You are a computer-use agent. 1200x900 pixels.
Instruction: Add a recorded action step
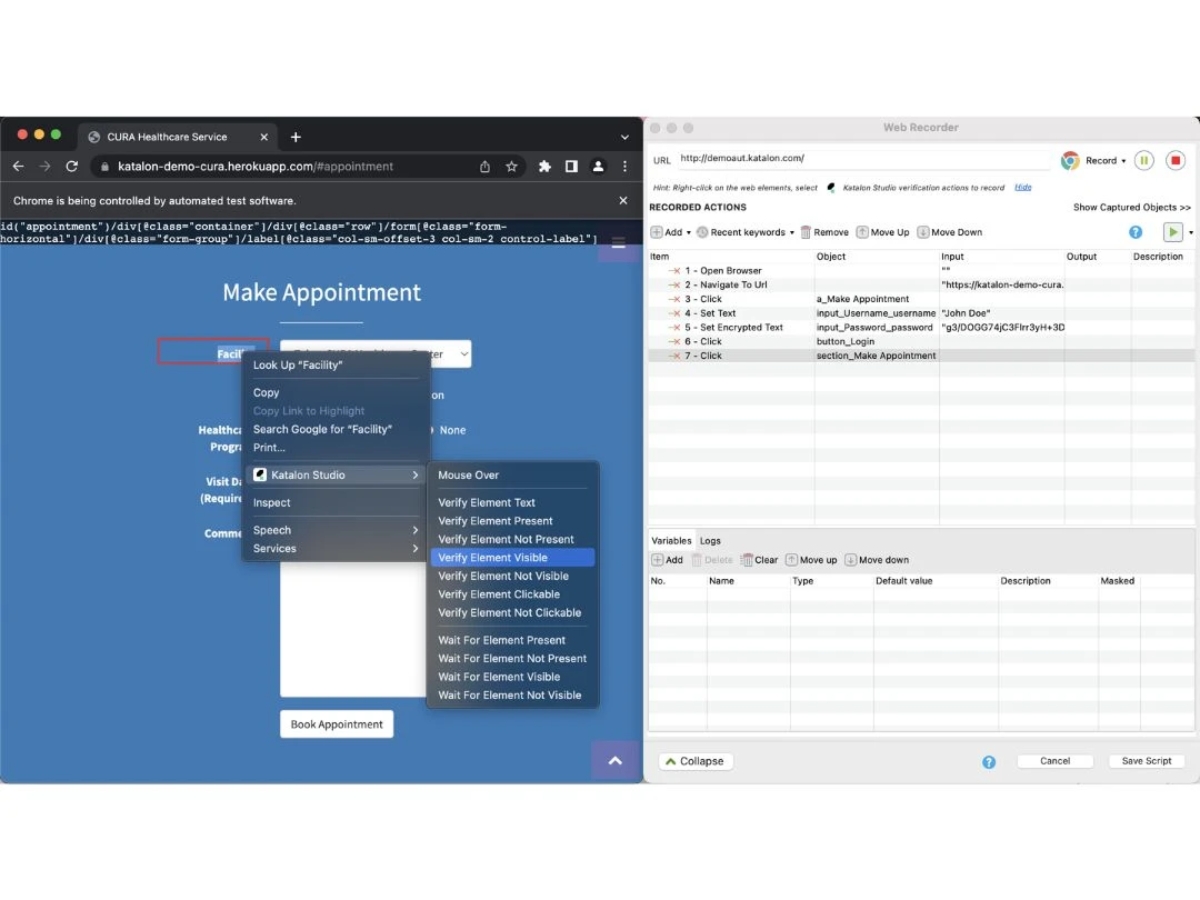click(666, 232)
